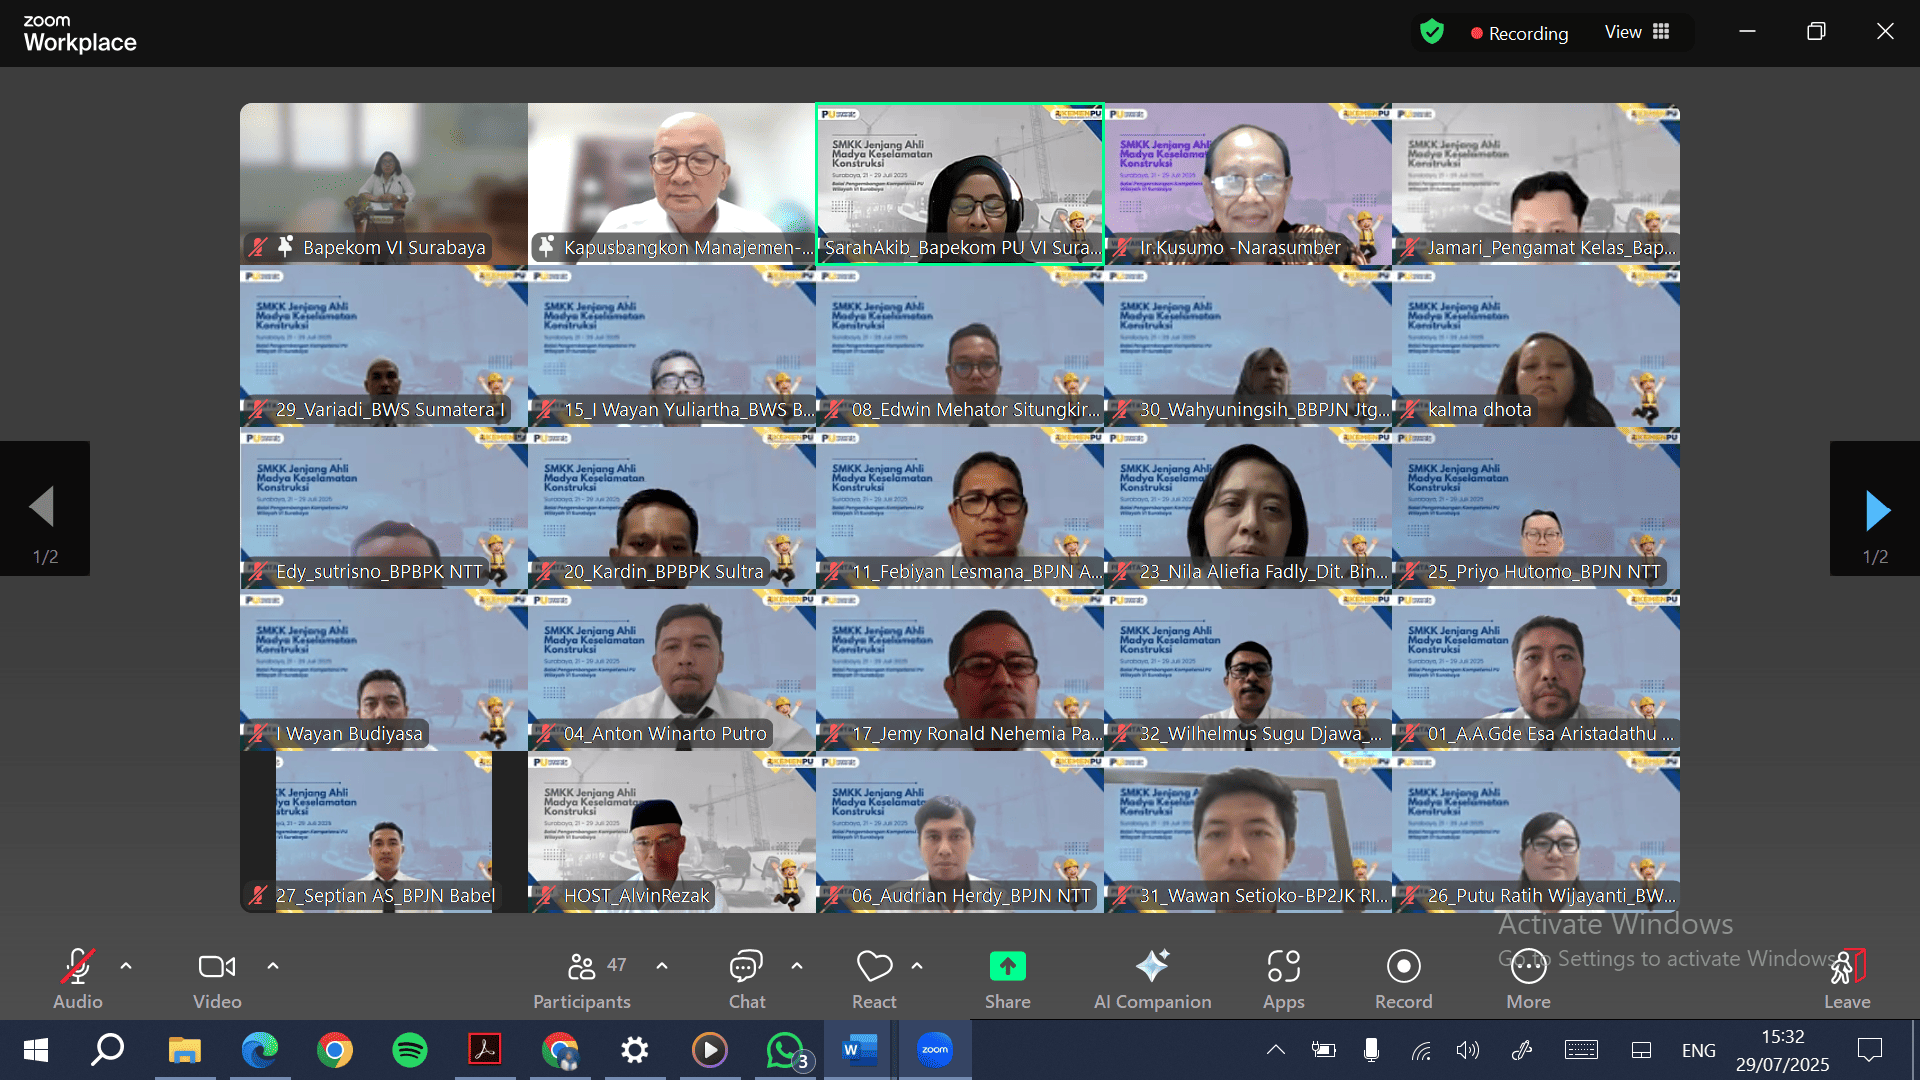Viewport: 1920px width, 1080px height.
Task: Open File Explorer from taskbar
Action: pyautogui.click(x=184, y=1050)
